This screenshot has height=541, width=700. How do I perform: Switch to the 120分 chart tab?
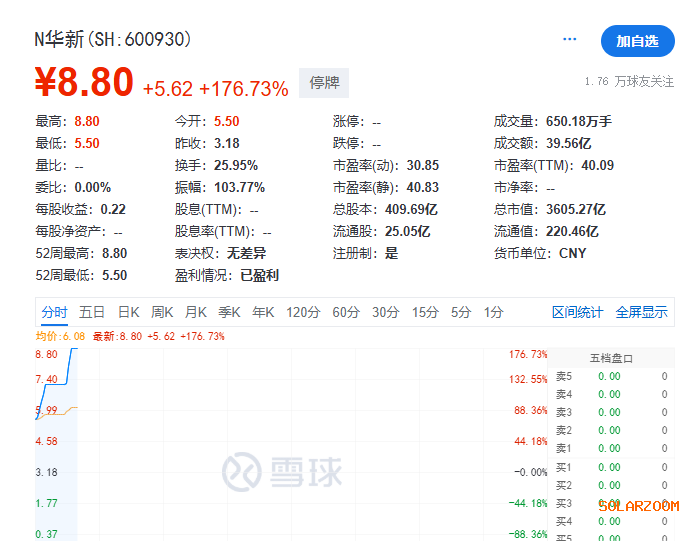point(301,312)
